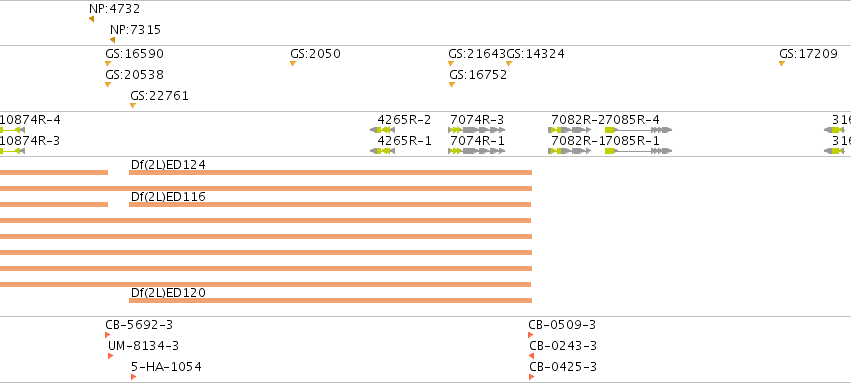Image resolution: width=851 pixels, height=383 pixels.
Task: Click the GS:14324 marker triangle
Action: (x=509, y=63)
